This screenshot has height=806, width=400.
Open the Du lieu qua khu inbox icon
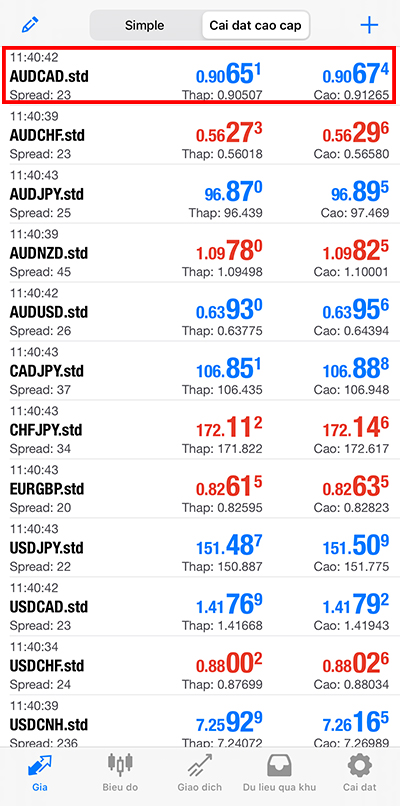point(279,766)
